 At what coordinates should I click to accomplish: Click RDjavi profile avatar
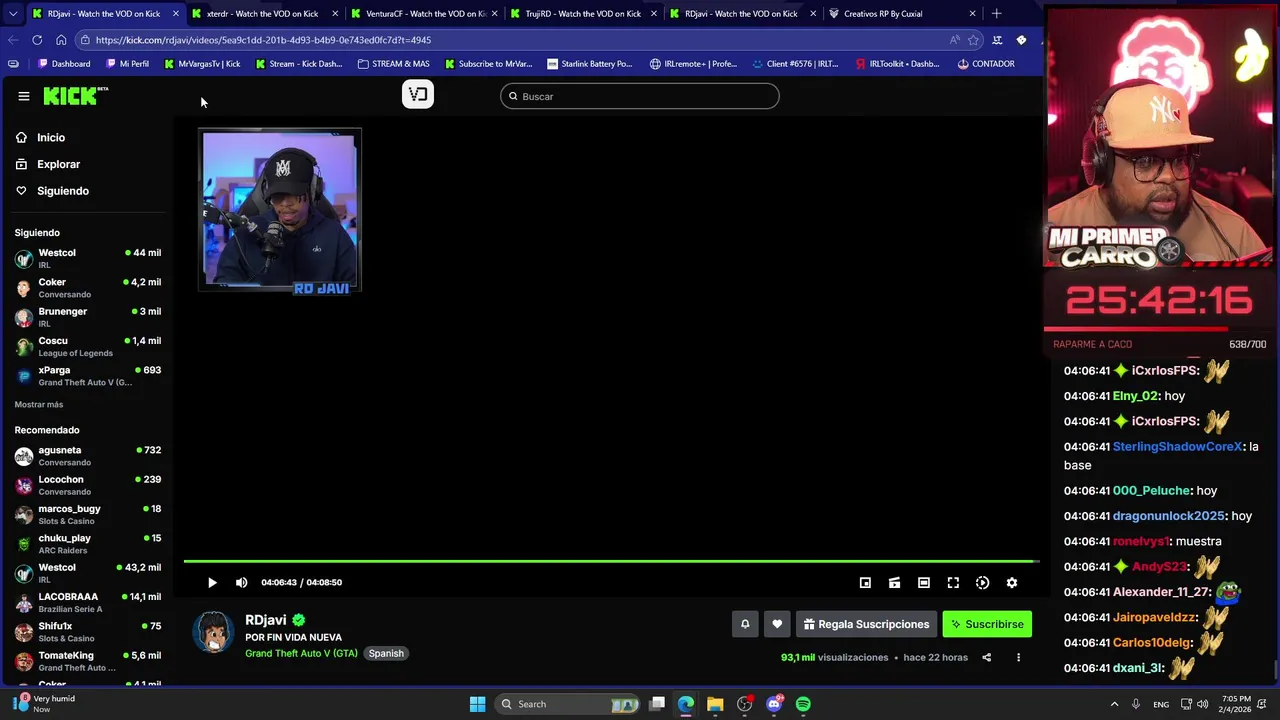point(213,632)
